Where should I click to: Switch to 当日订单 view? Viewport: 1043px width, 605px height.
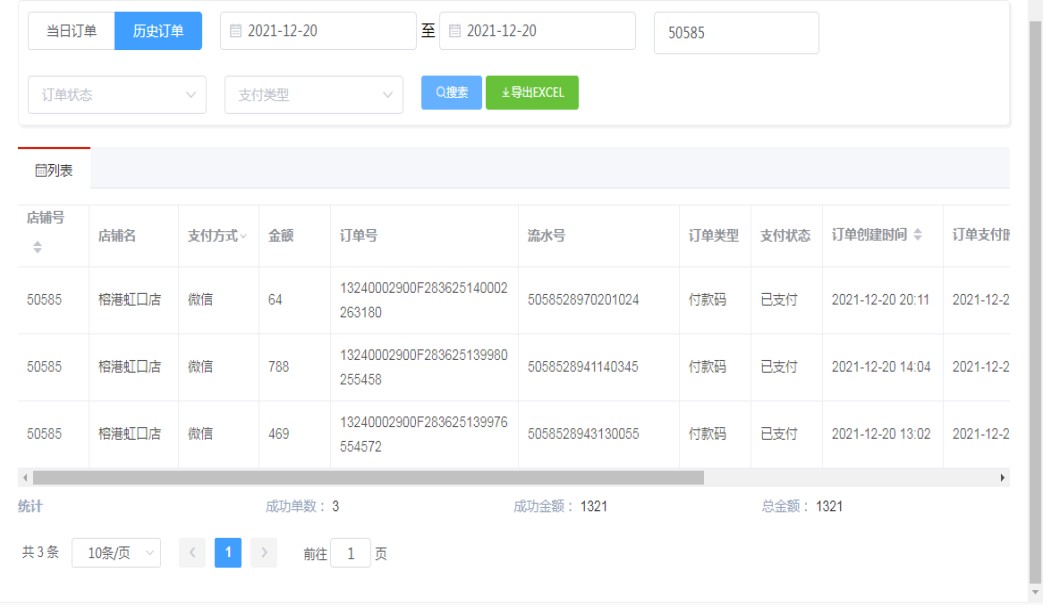[71, 31]
